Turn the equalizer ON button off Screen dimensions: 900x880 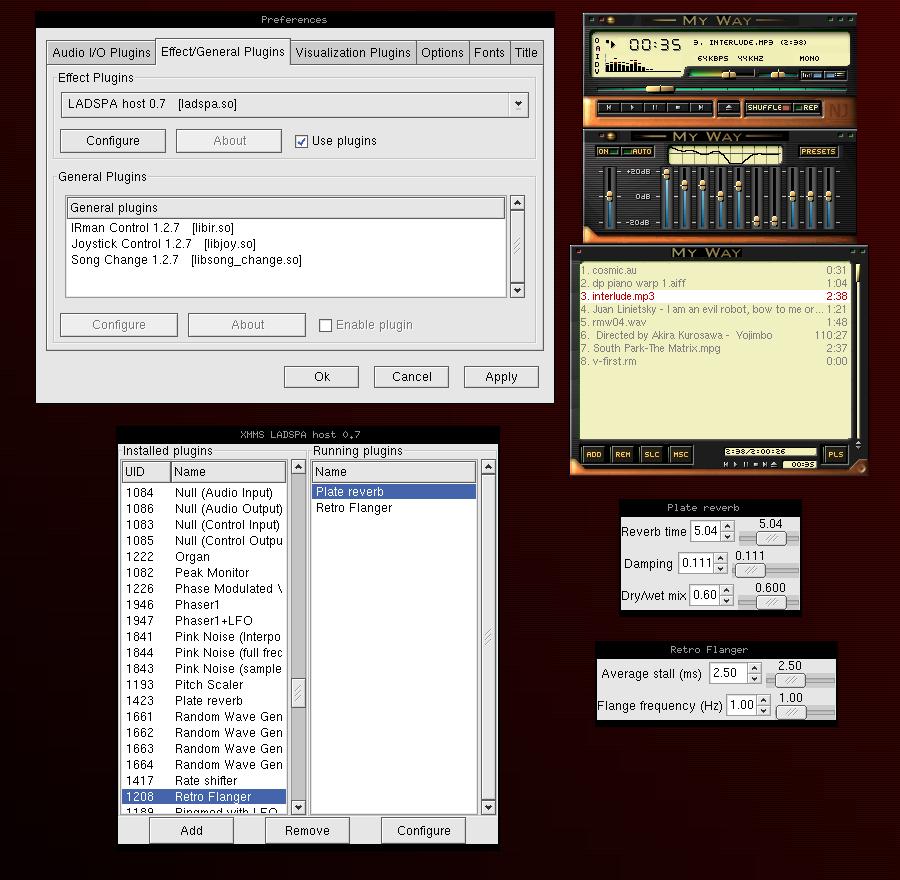click(606, 152)
